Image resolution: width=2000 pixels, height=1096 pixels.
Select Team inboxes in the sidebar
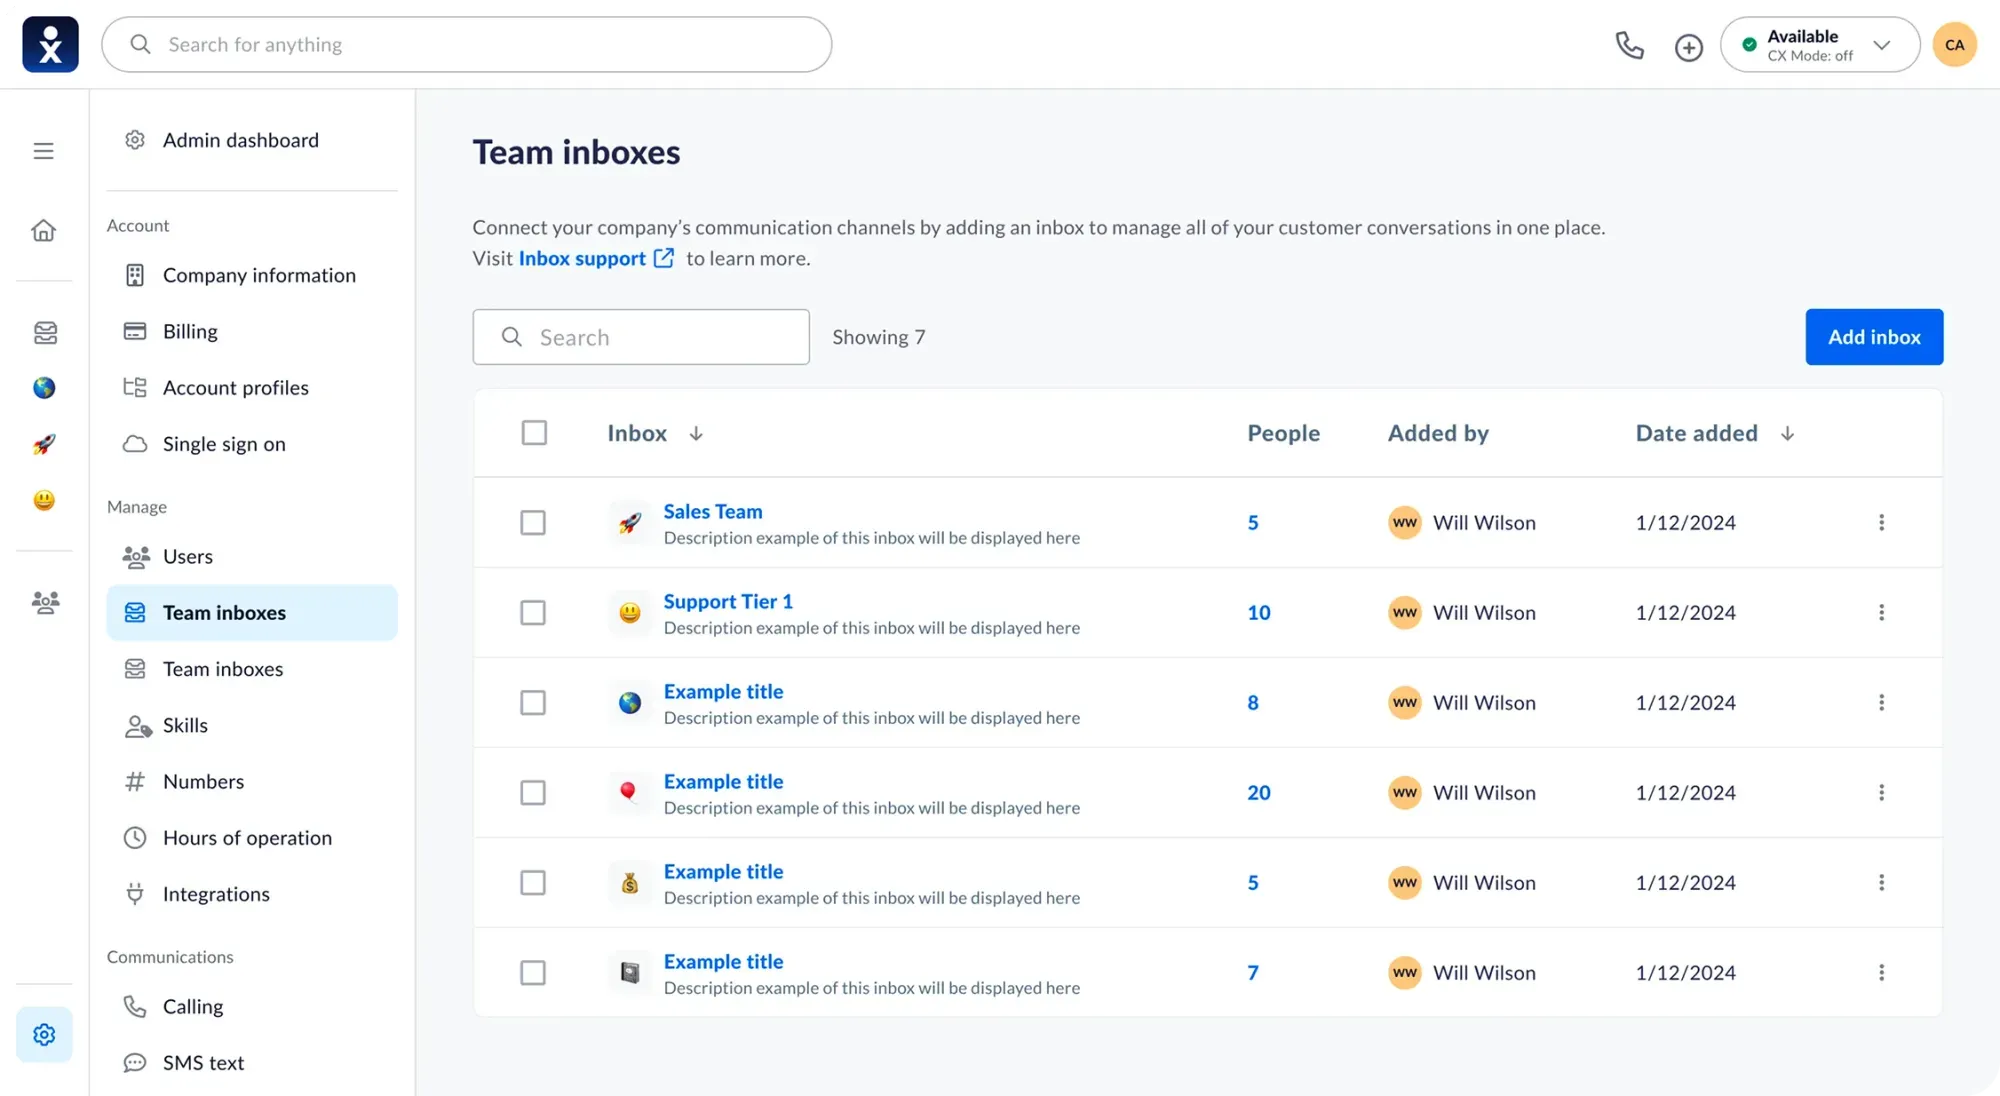click(224, 612)
